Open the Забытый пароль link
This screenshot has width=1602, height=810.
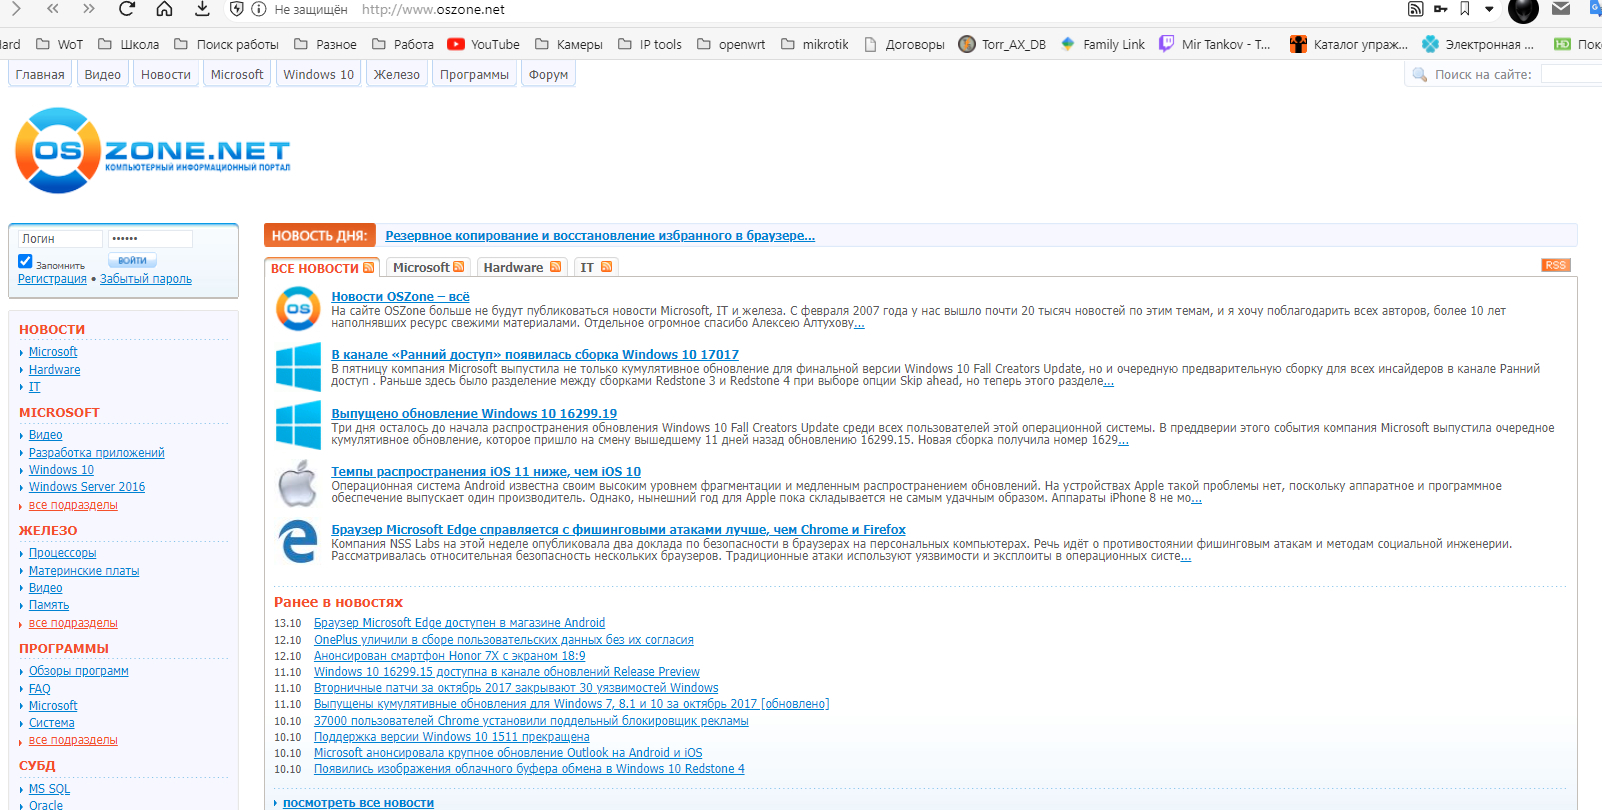point(146,279)
